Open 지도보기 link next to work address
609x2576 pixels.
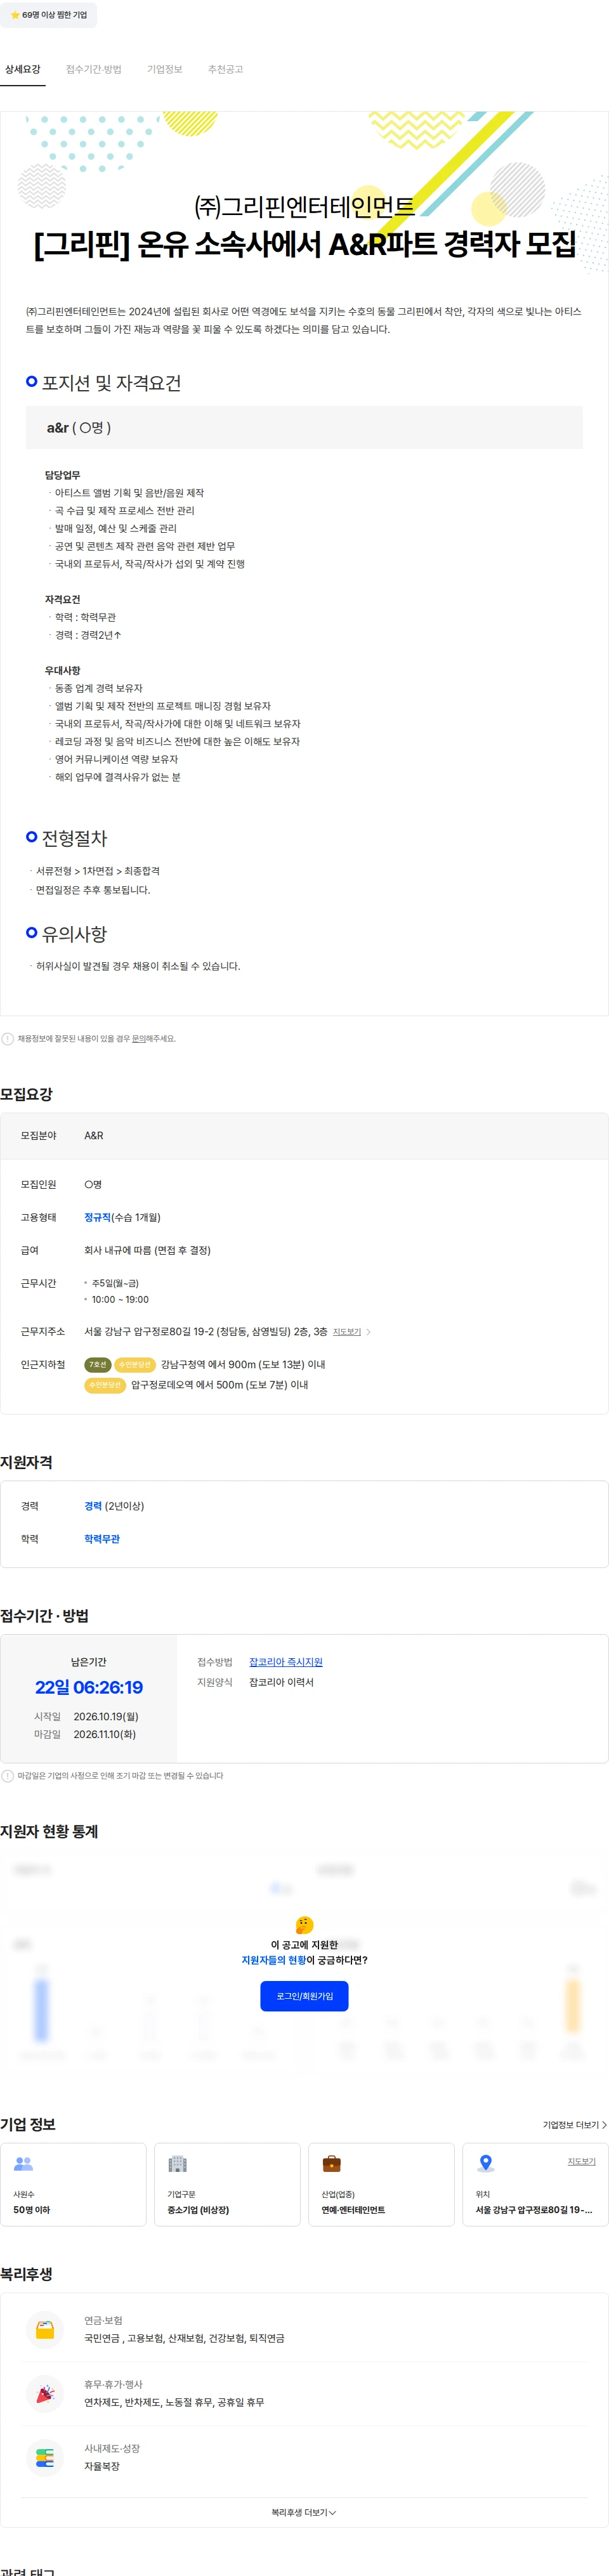click(x=347, y=1332)
